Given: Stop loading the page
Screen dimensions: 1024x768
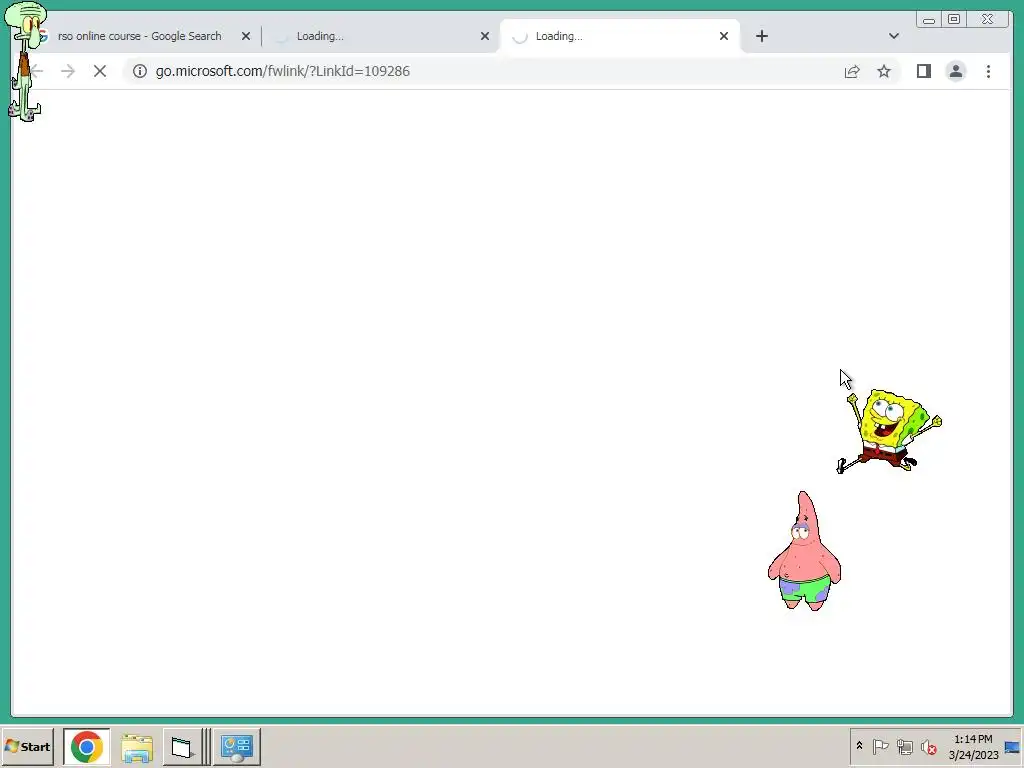Looking at the screenshot, I should coord(100,71).
